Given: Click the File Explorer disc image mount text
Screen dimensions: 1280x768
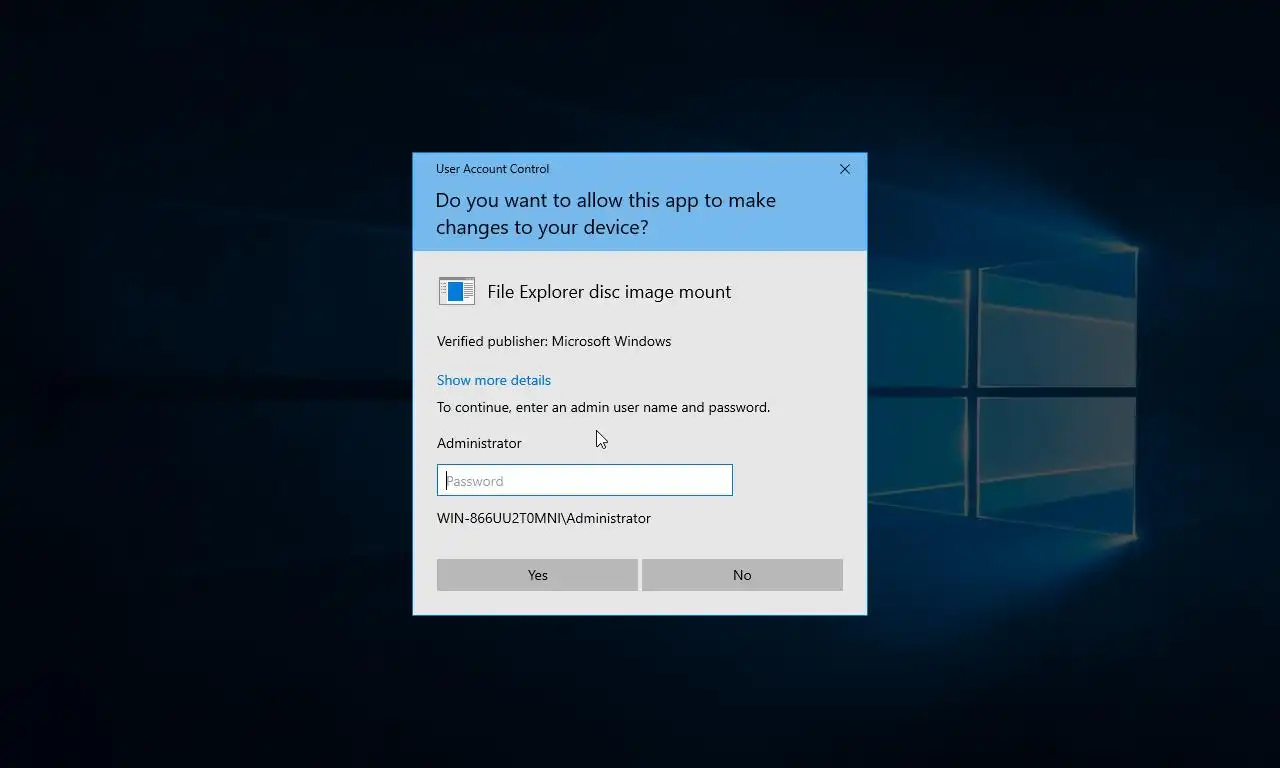Looking at the screenshot, I should click(x=609, y=292).
